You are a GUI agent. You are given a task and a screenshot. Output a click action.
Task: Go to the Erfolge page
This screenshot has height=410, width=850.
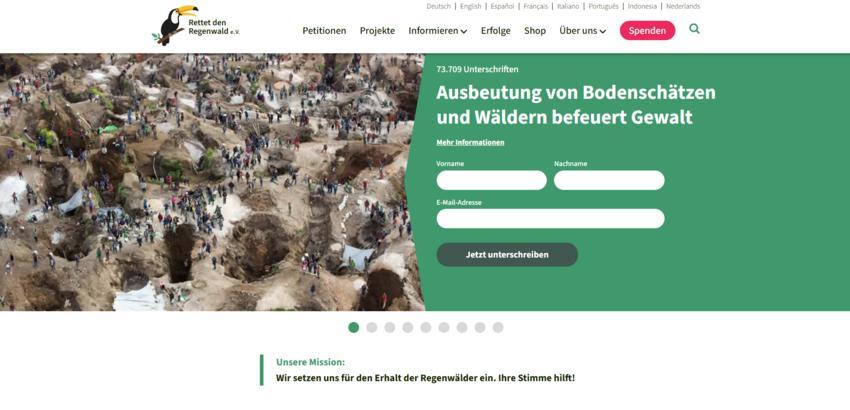(x=495, y=31)
